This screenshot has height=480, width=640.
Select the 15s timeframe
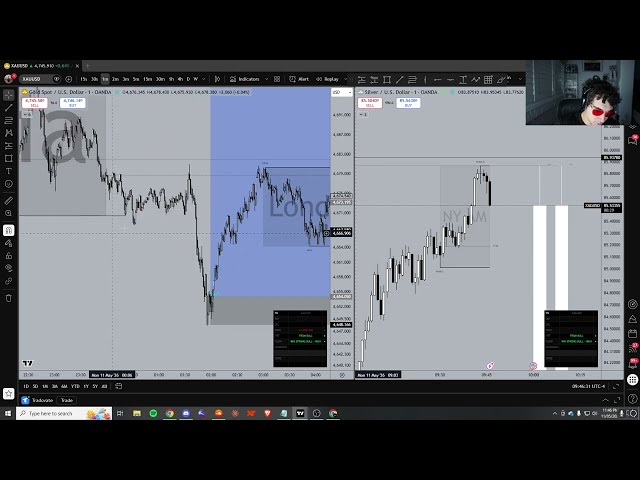point(84,79)
